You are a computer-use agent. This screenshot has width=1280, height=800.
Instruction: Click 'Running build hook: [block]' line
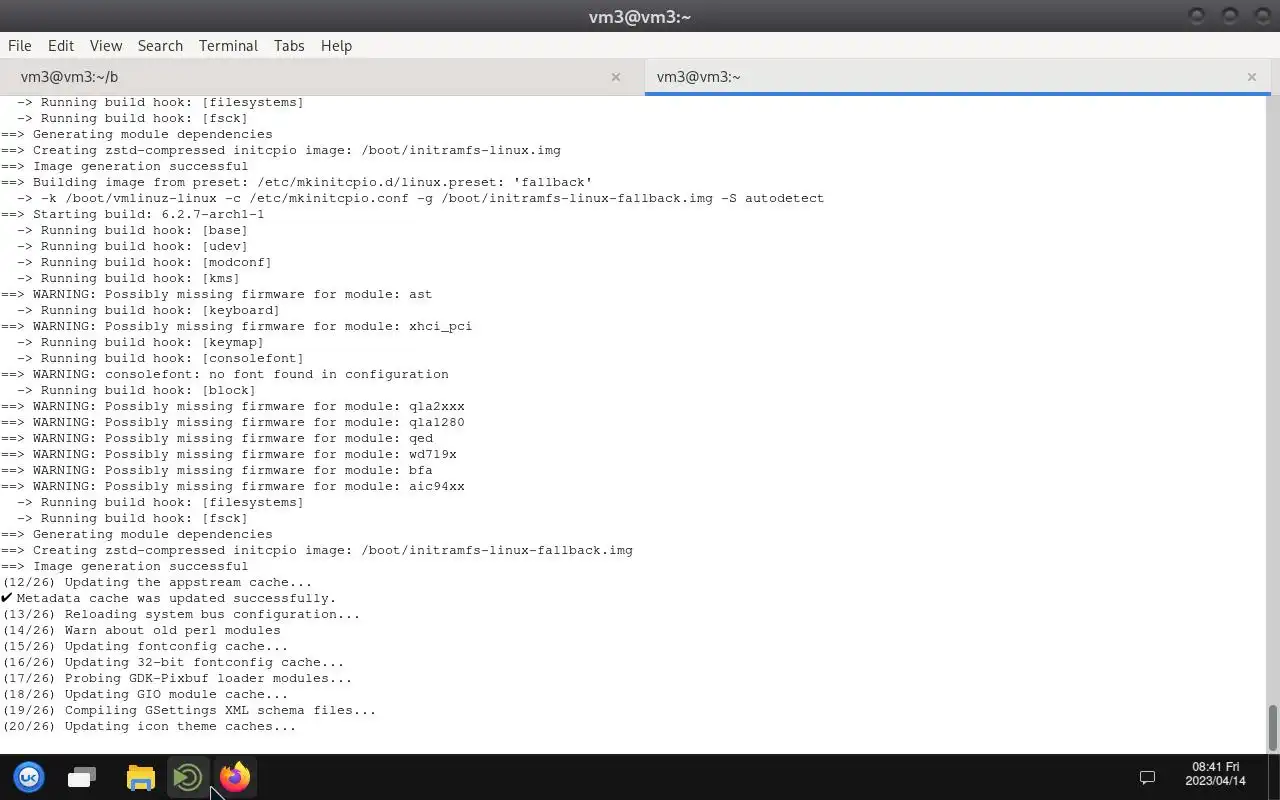[x=137, y=390]
